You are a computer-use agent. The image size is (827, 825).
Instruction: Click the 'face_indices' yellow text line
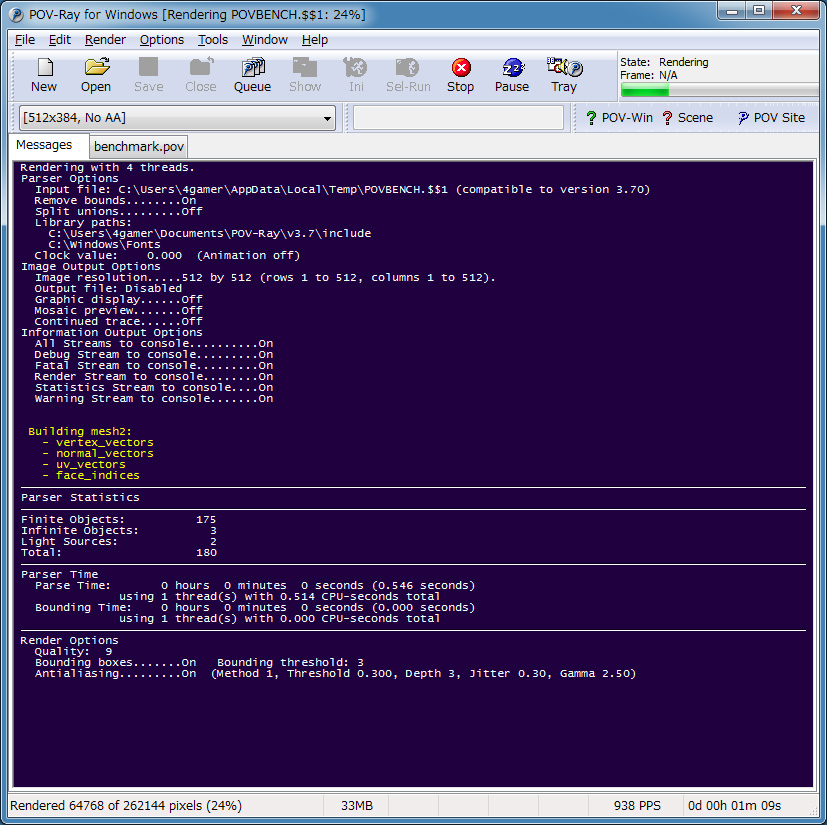(98, 475)
